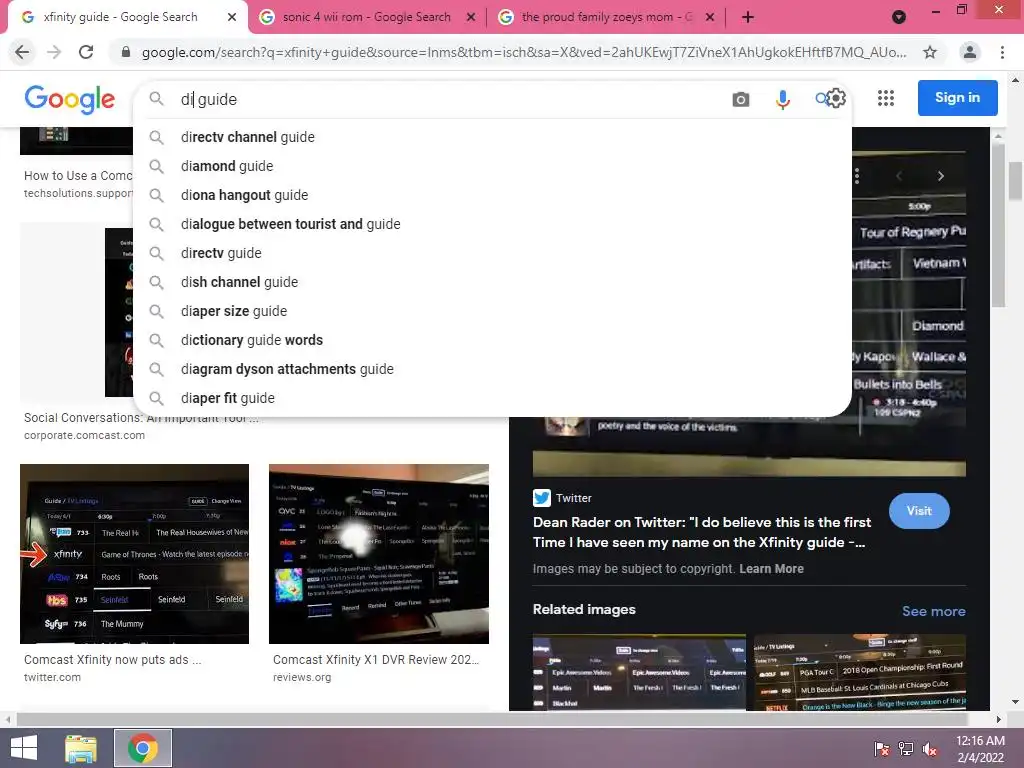Click See more related images
Image resolution: width=1024 pixels, height=768 pixels.
tap(933, 611)
